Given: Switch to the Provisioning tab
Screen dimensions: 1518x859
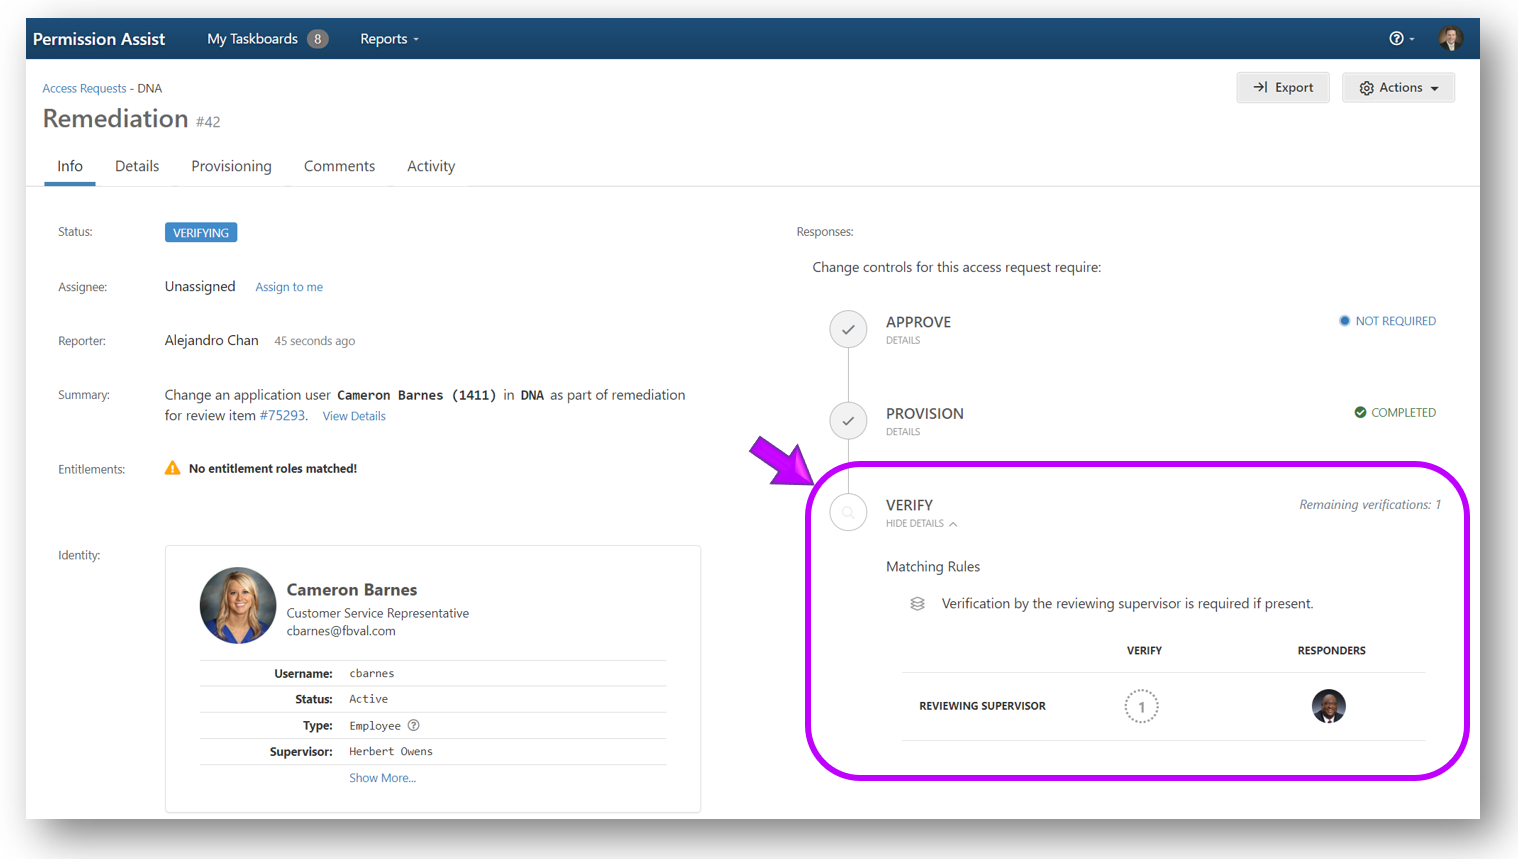Looking at the screenshot, I should [231, 166].
